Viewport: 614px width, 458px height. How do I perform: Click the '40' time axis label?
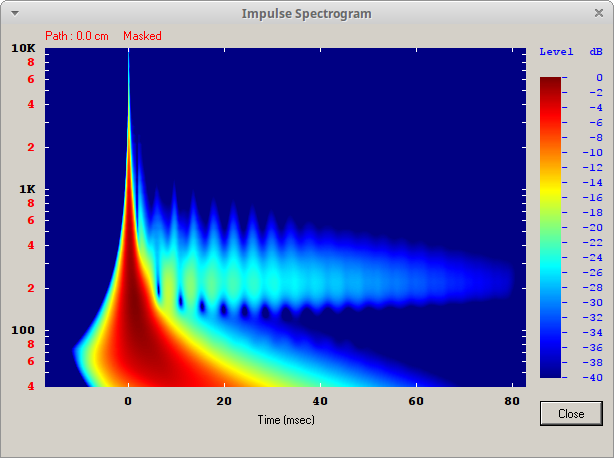(x=320, y=401)
